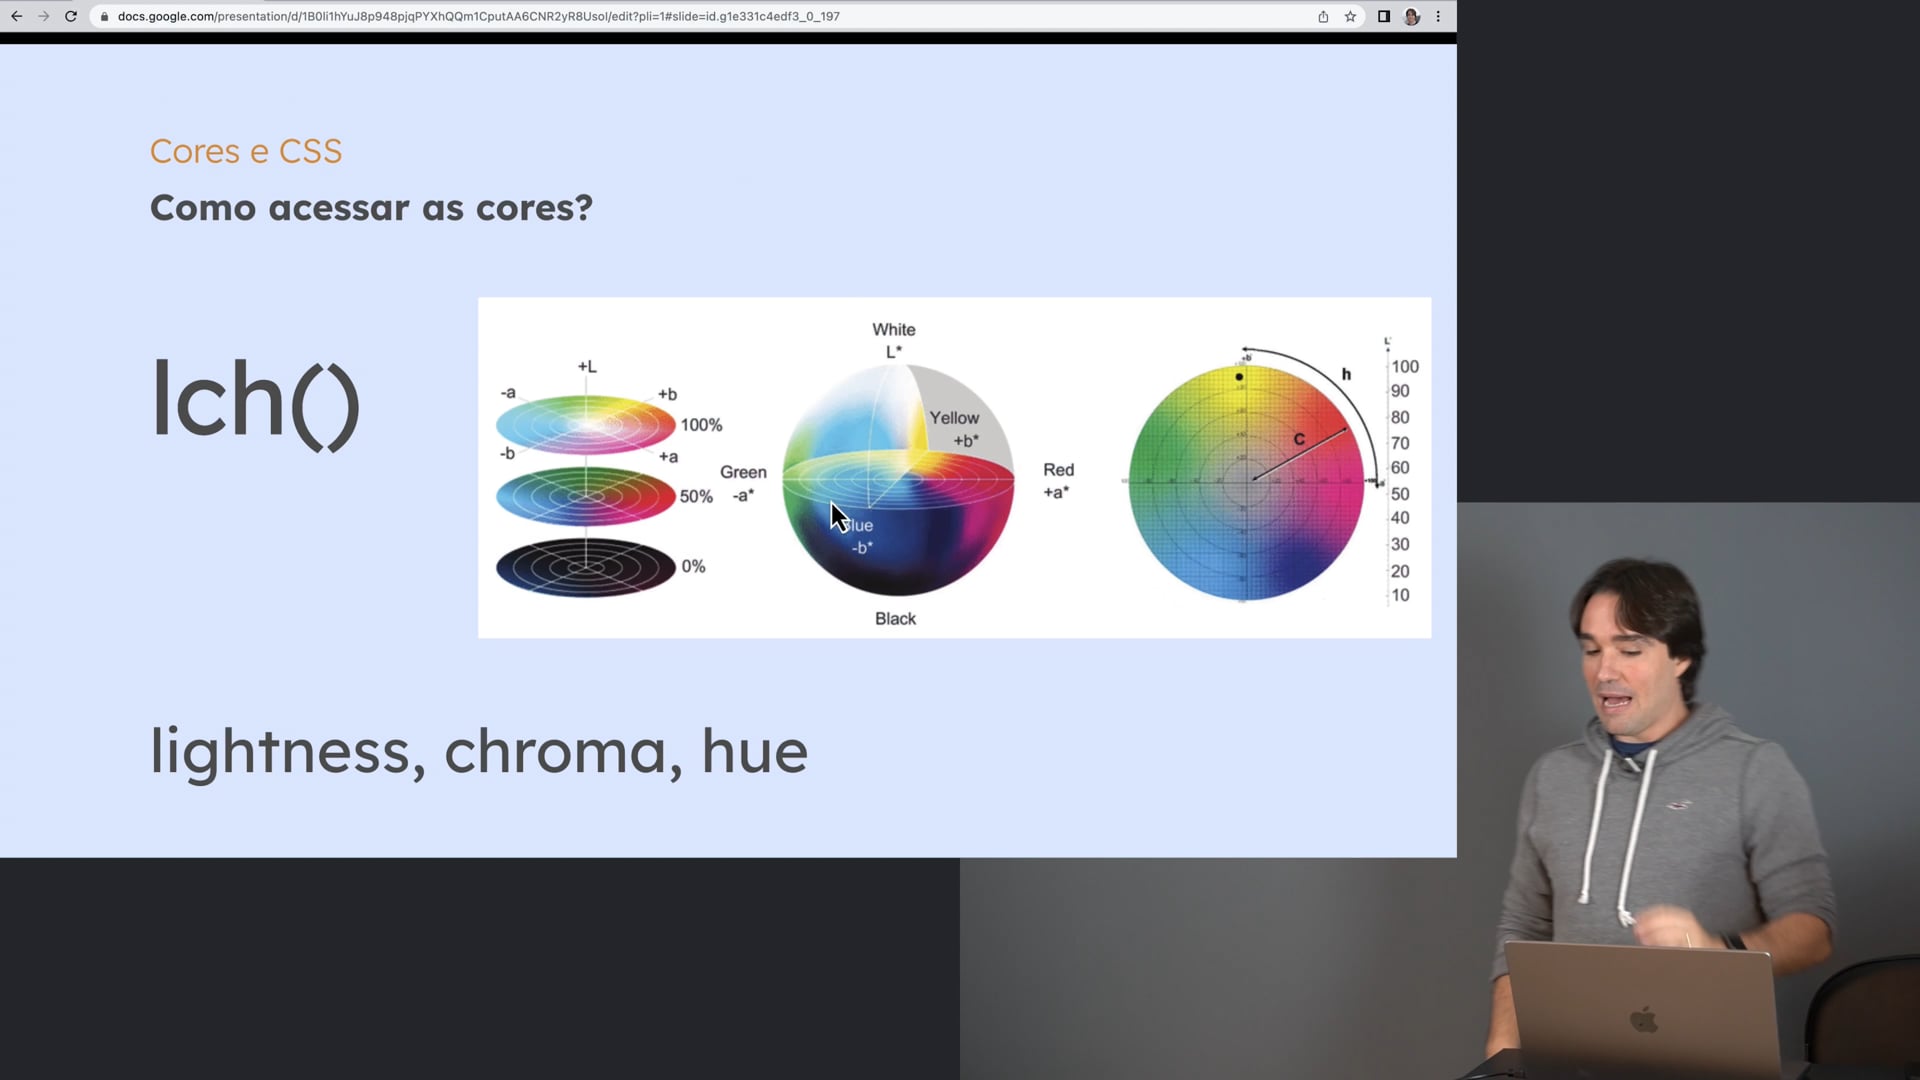Open the Chrome profile avatar

1412,16
